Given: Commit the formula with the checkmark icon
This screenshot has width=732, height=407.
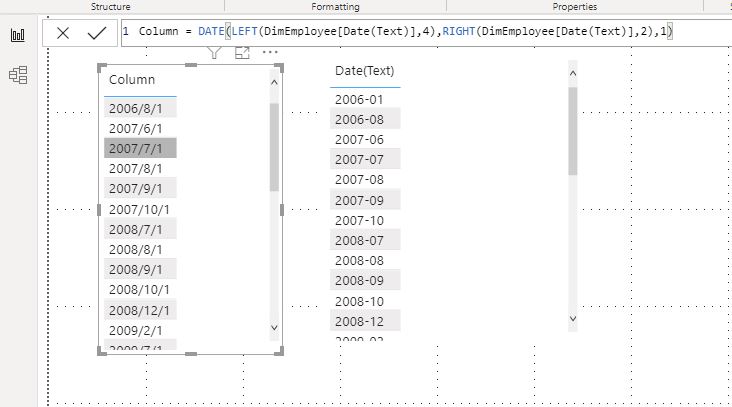Looking at the screenshot, I should [x=97, y=33].
